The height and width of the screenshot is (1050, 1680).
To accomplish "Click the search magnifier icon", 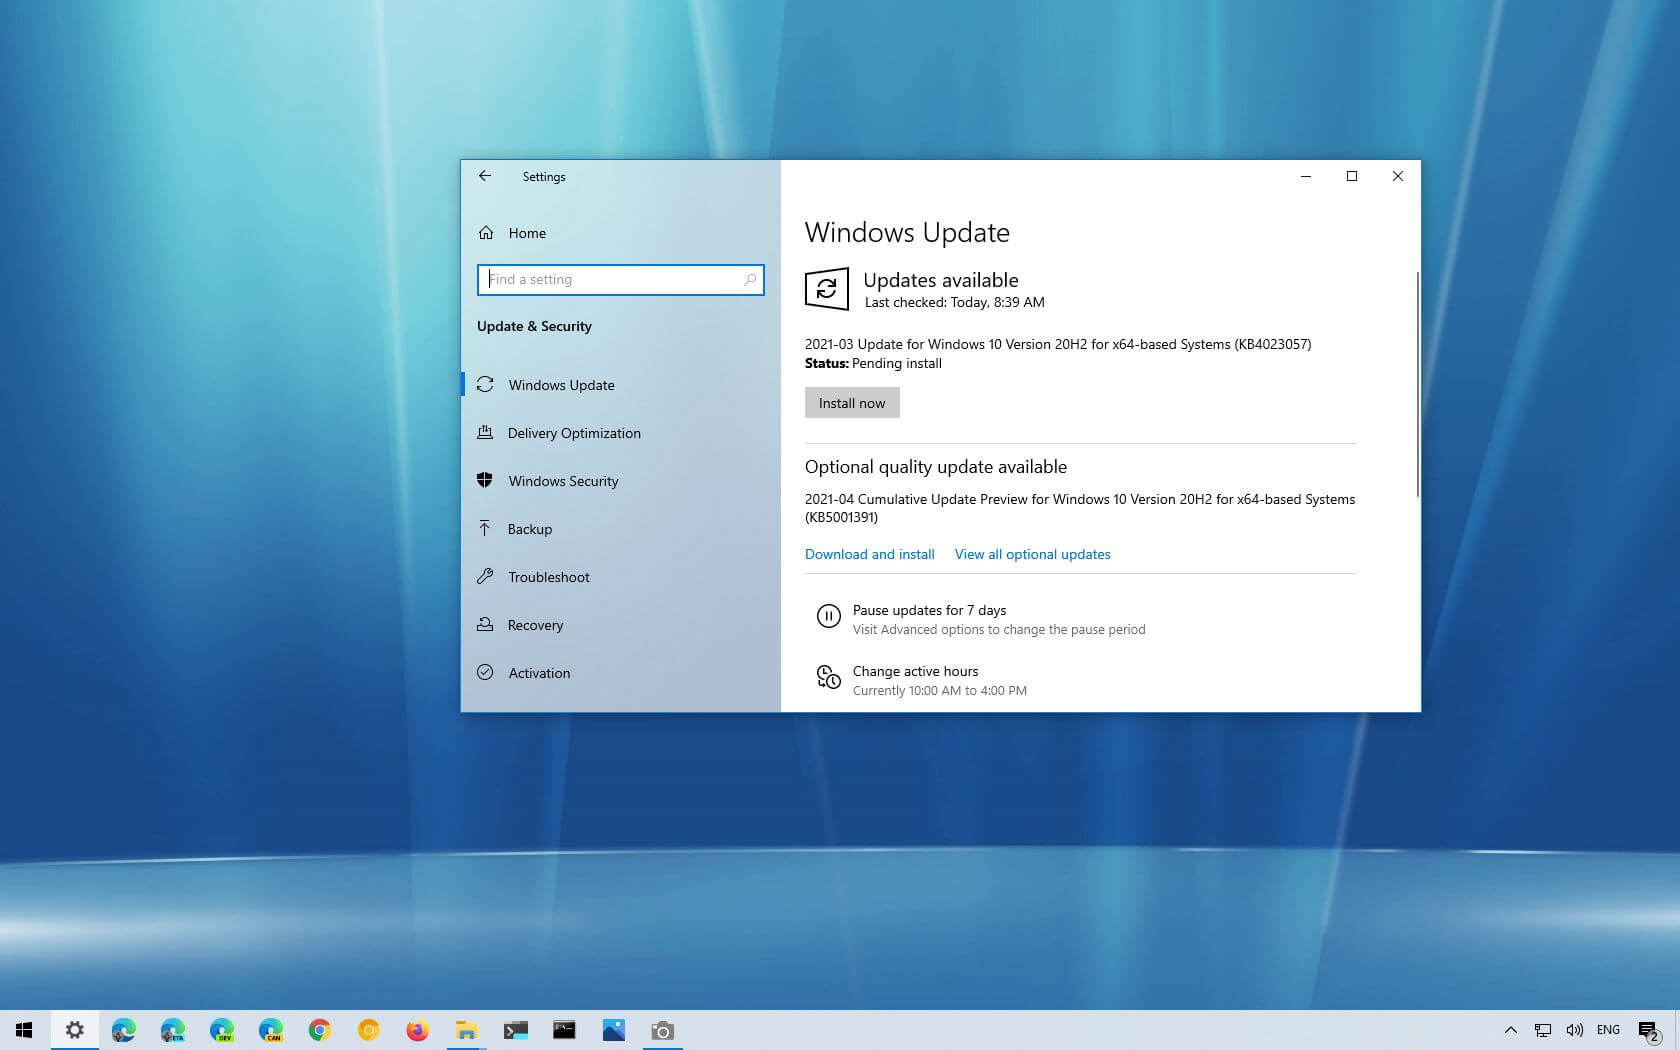I will [x=750, y=280].
